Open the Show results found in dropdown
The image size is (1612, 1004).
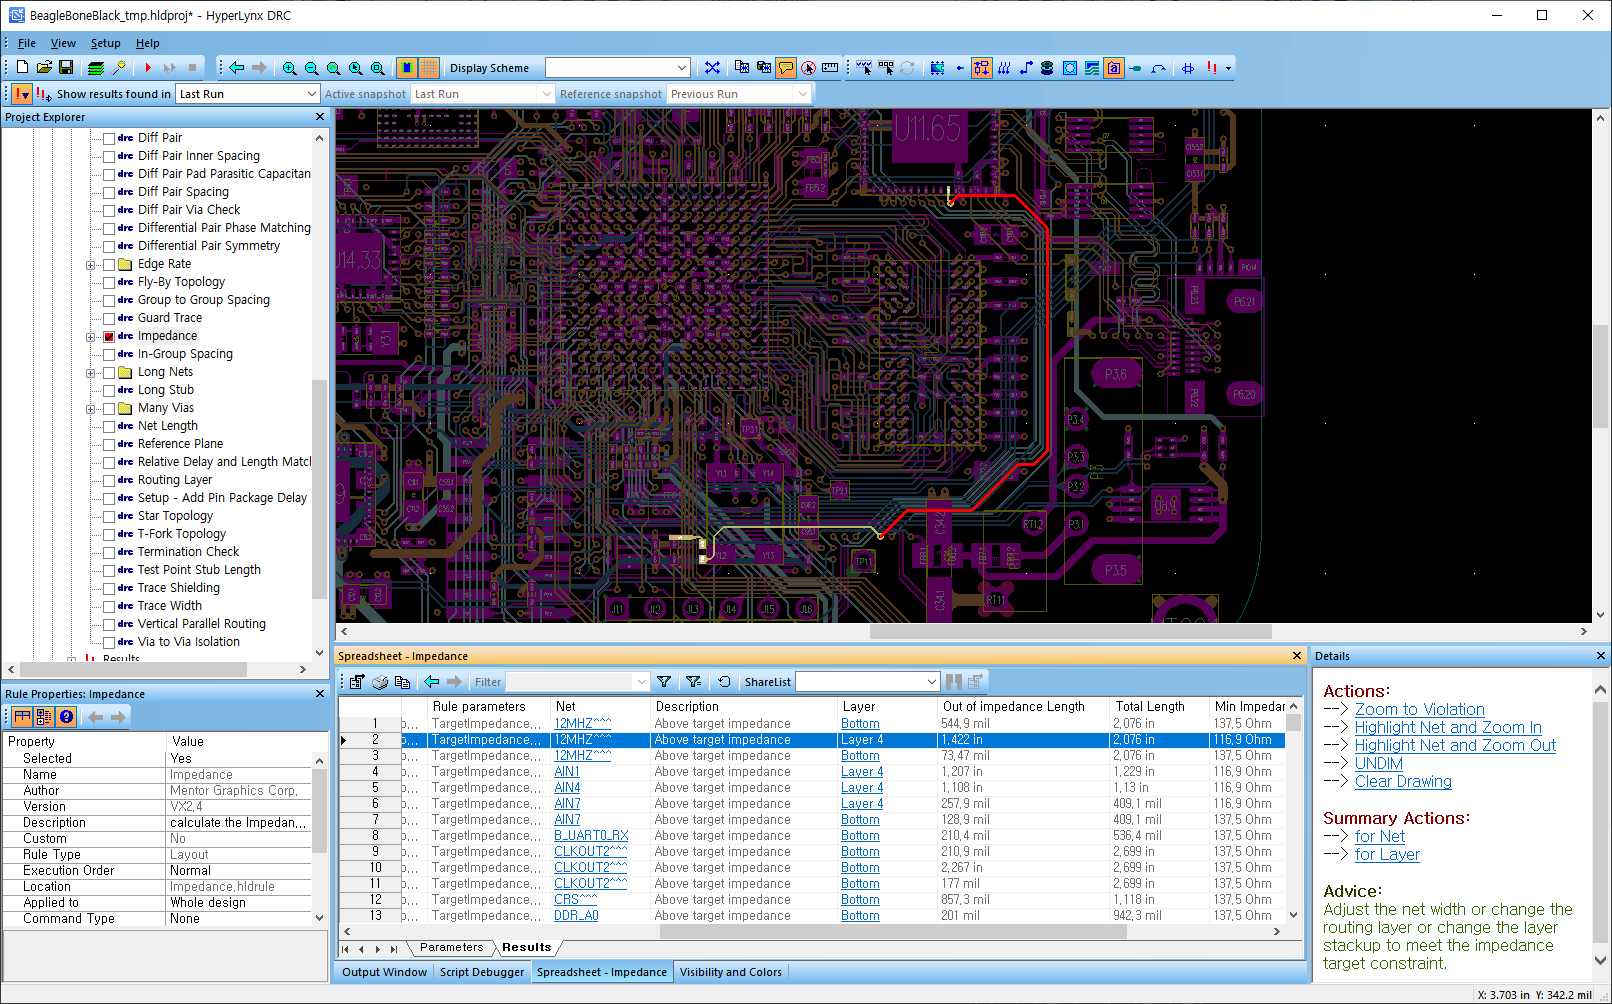click(311, 94)
